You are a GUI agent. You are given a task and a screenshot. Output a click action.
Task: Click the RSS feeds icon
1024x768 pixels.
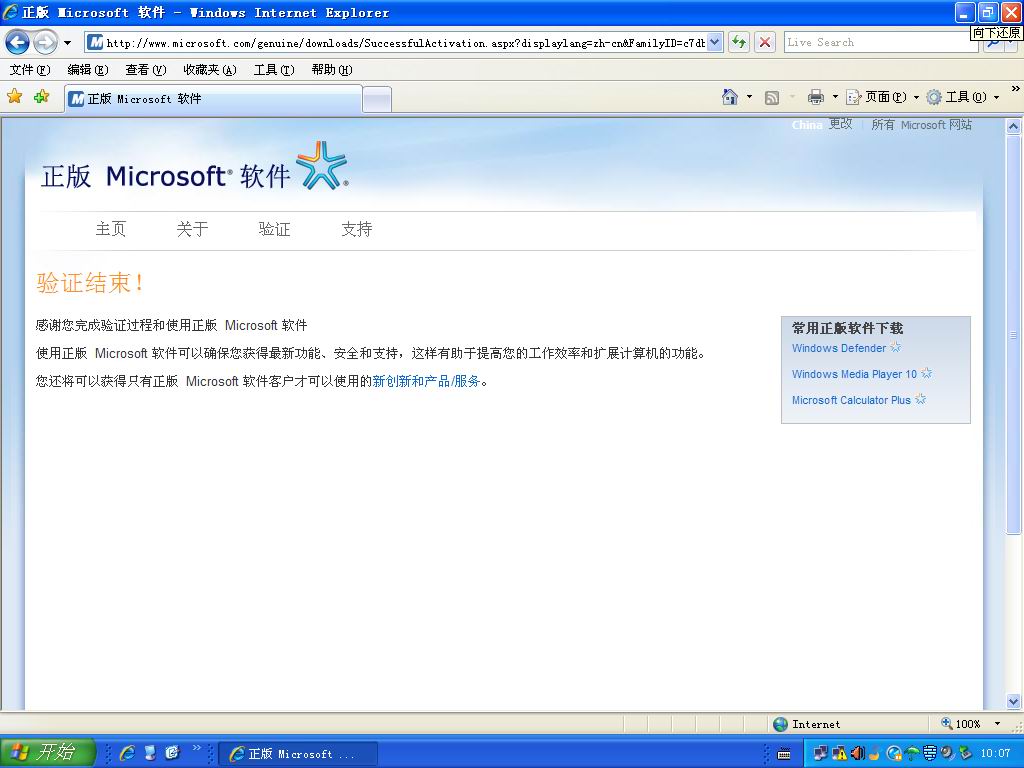click(x=771, y=97)
